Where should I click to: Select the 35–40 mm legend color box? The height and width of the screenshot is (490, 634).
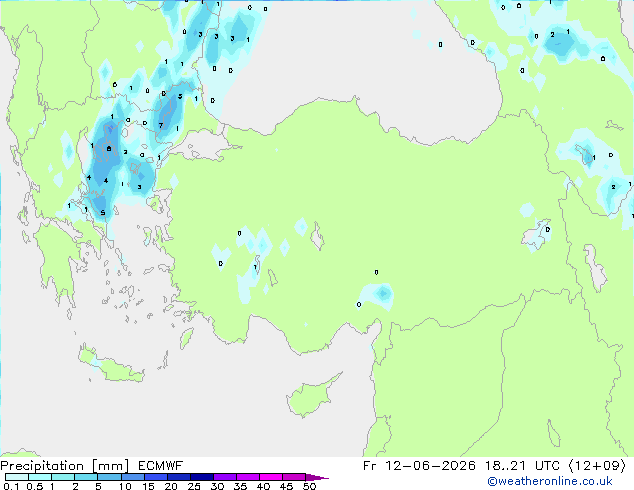point(247,477)
